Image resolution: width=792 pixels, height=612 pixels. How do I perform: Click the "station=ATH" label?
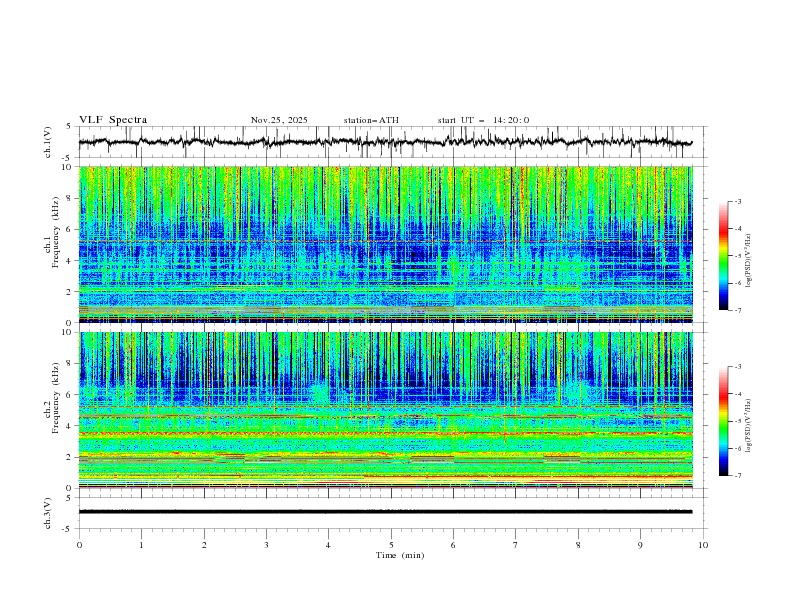coord(371,120)
